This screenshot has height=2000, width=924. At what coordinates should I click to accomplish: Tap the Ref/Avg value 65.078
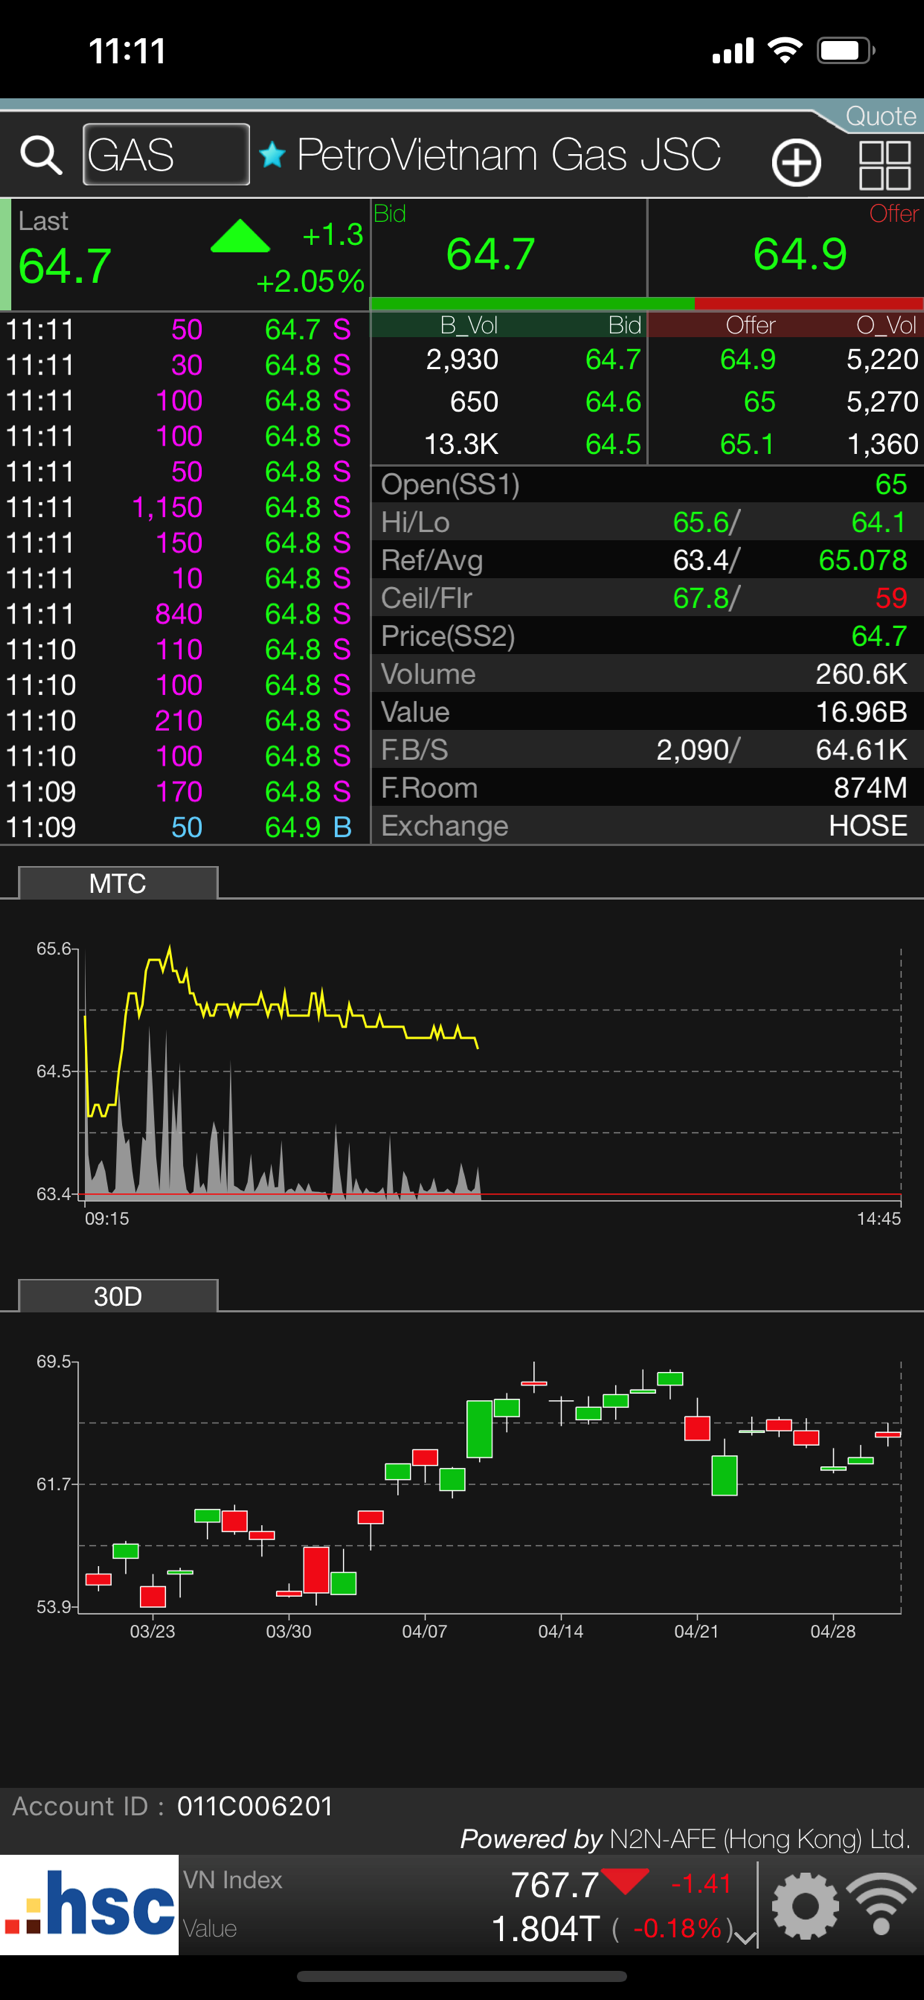[863, 560]
